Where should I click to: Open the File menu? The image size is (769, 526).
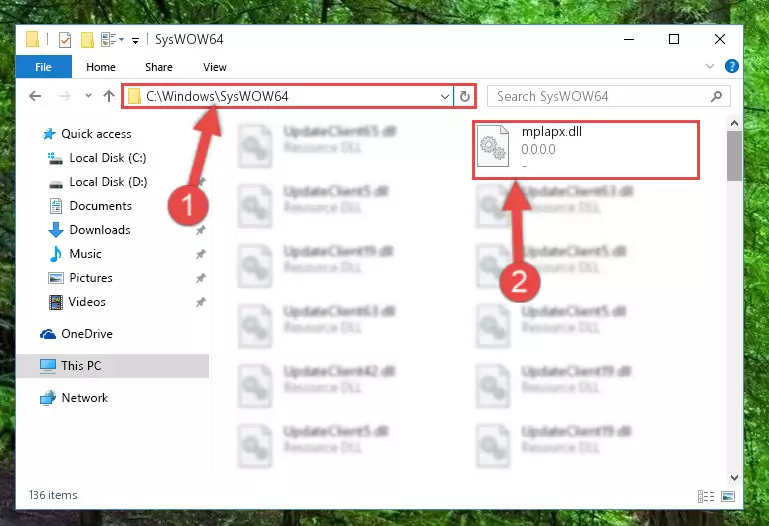pyautogui.click(x=44, y=67)
